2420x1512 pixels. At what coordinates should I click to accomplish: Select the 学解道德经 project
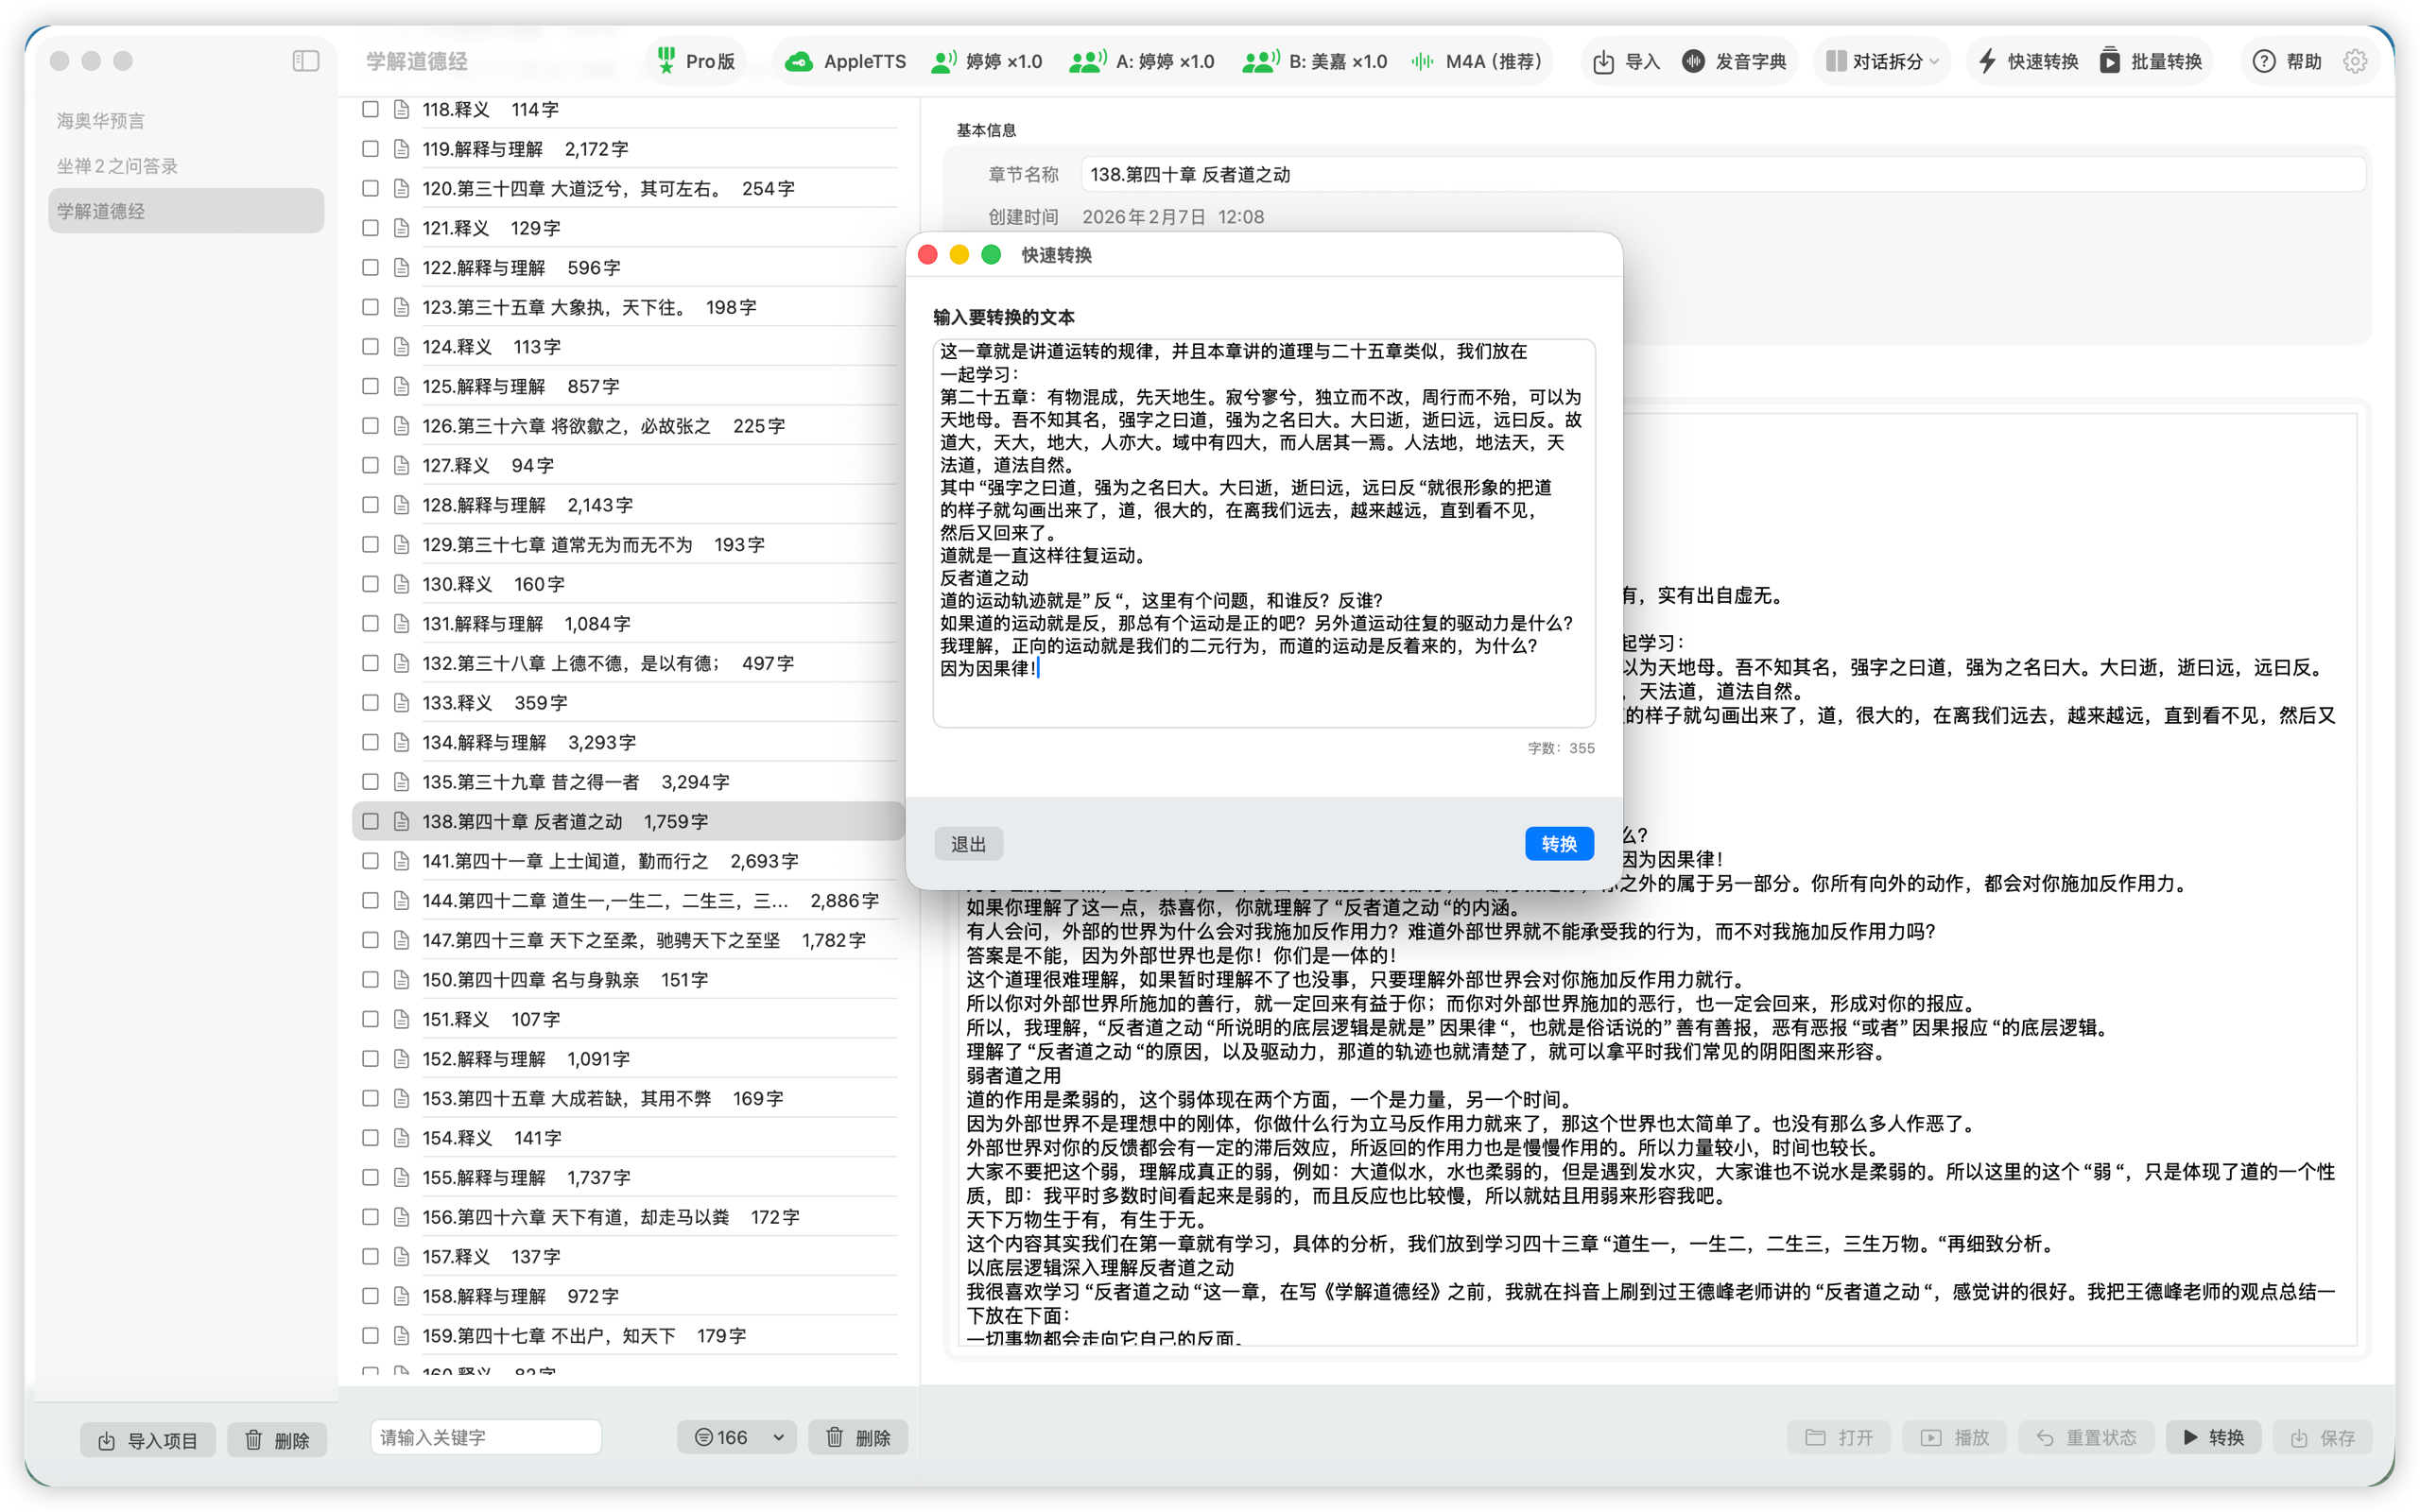coord(186,210)
